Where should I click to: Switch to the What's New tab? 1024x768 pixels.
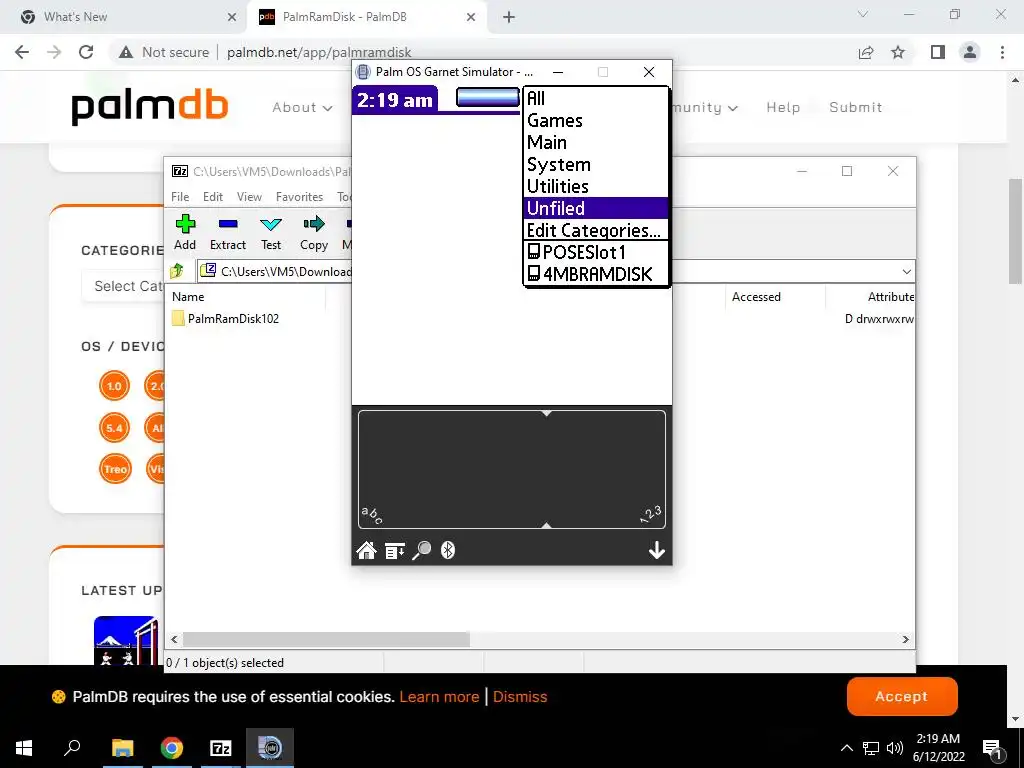tap(128, 17)
